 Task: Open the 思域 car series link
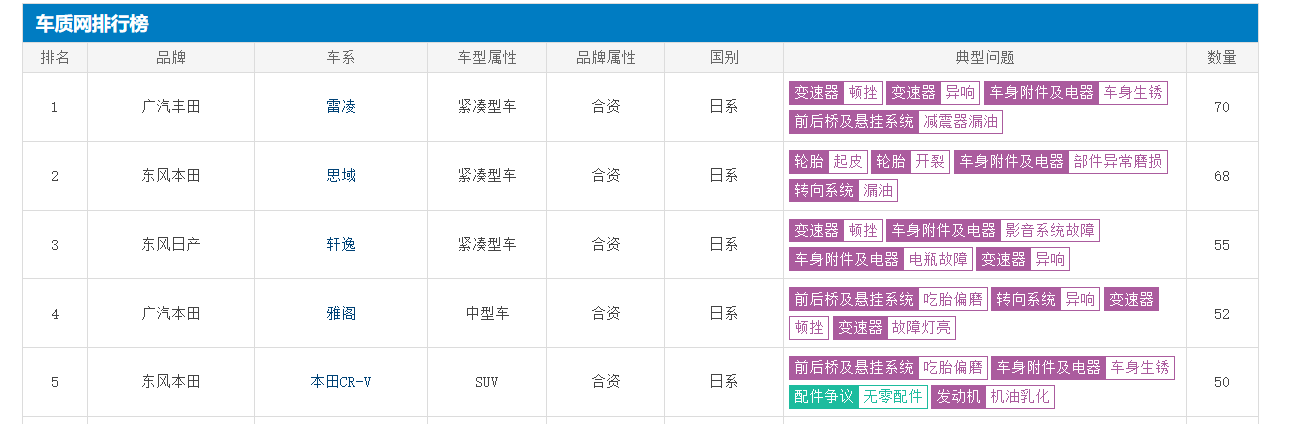point(341,176)
